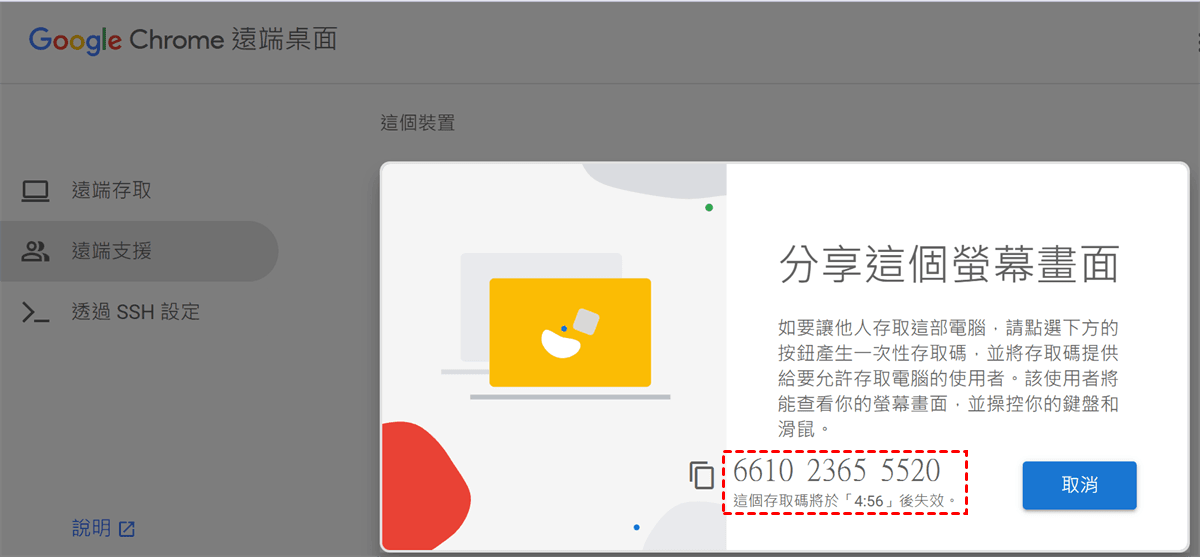Open 透過 SSH 設定 in the sidebar

138,312
